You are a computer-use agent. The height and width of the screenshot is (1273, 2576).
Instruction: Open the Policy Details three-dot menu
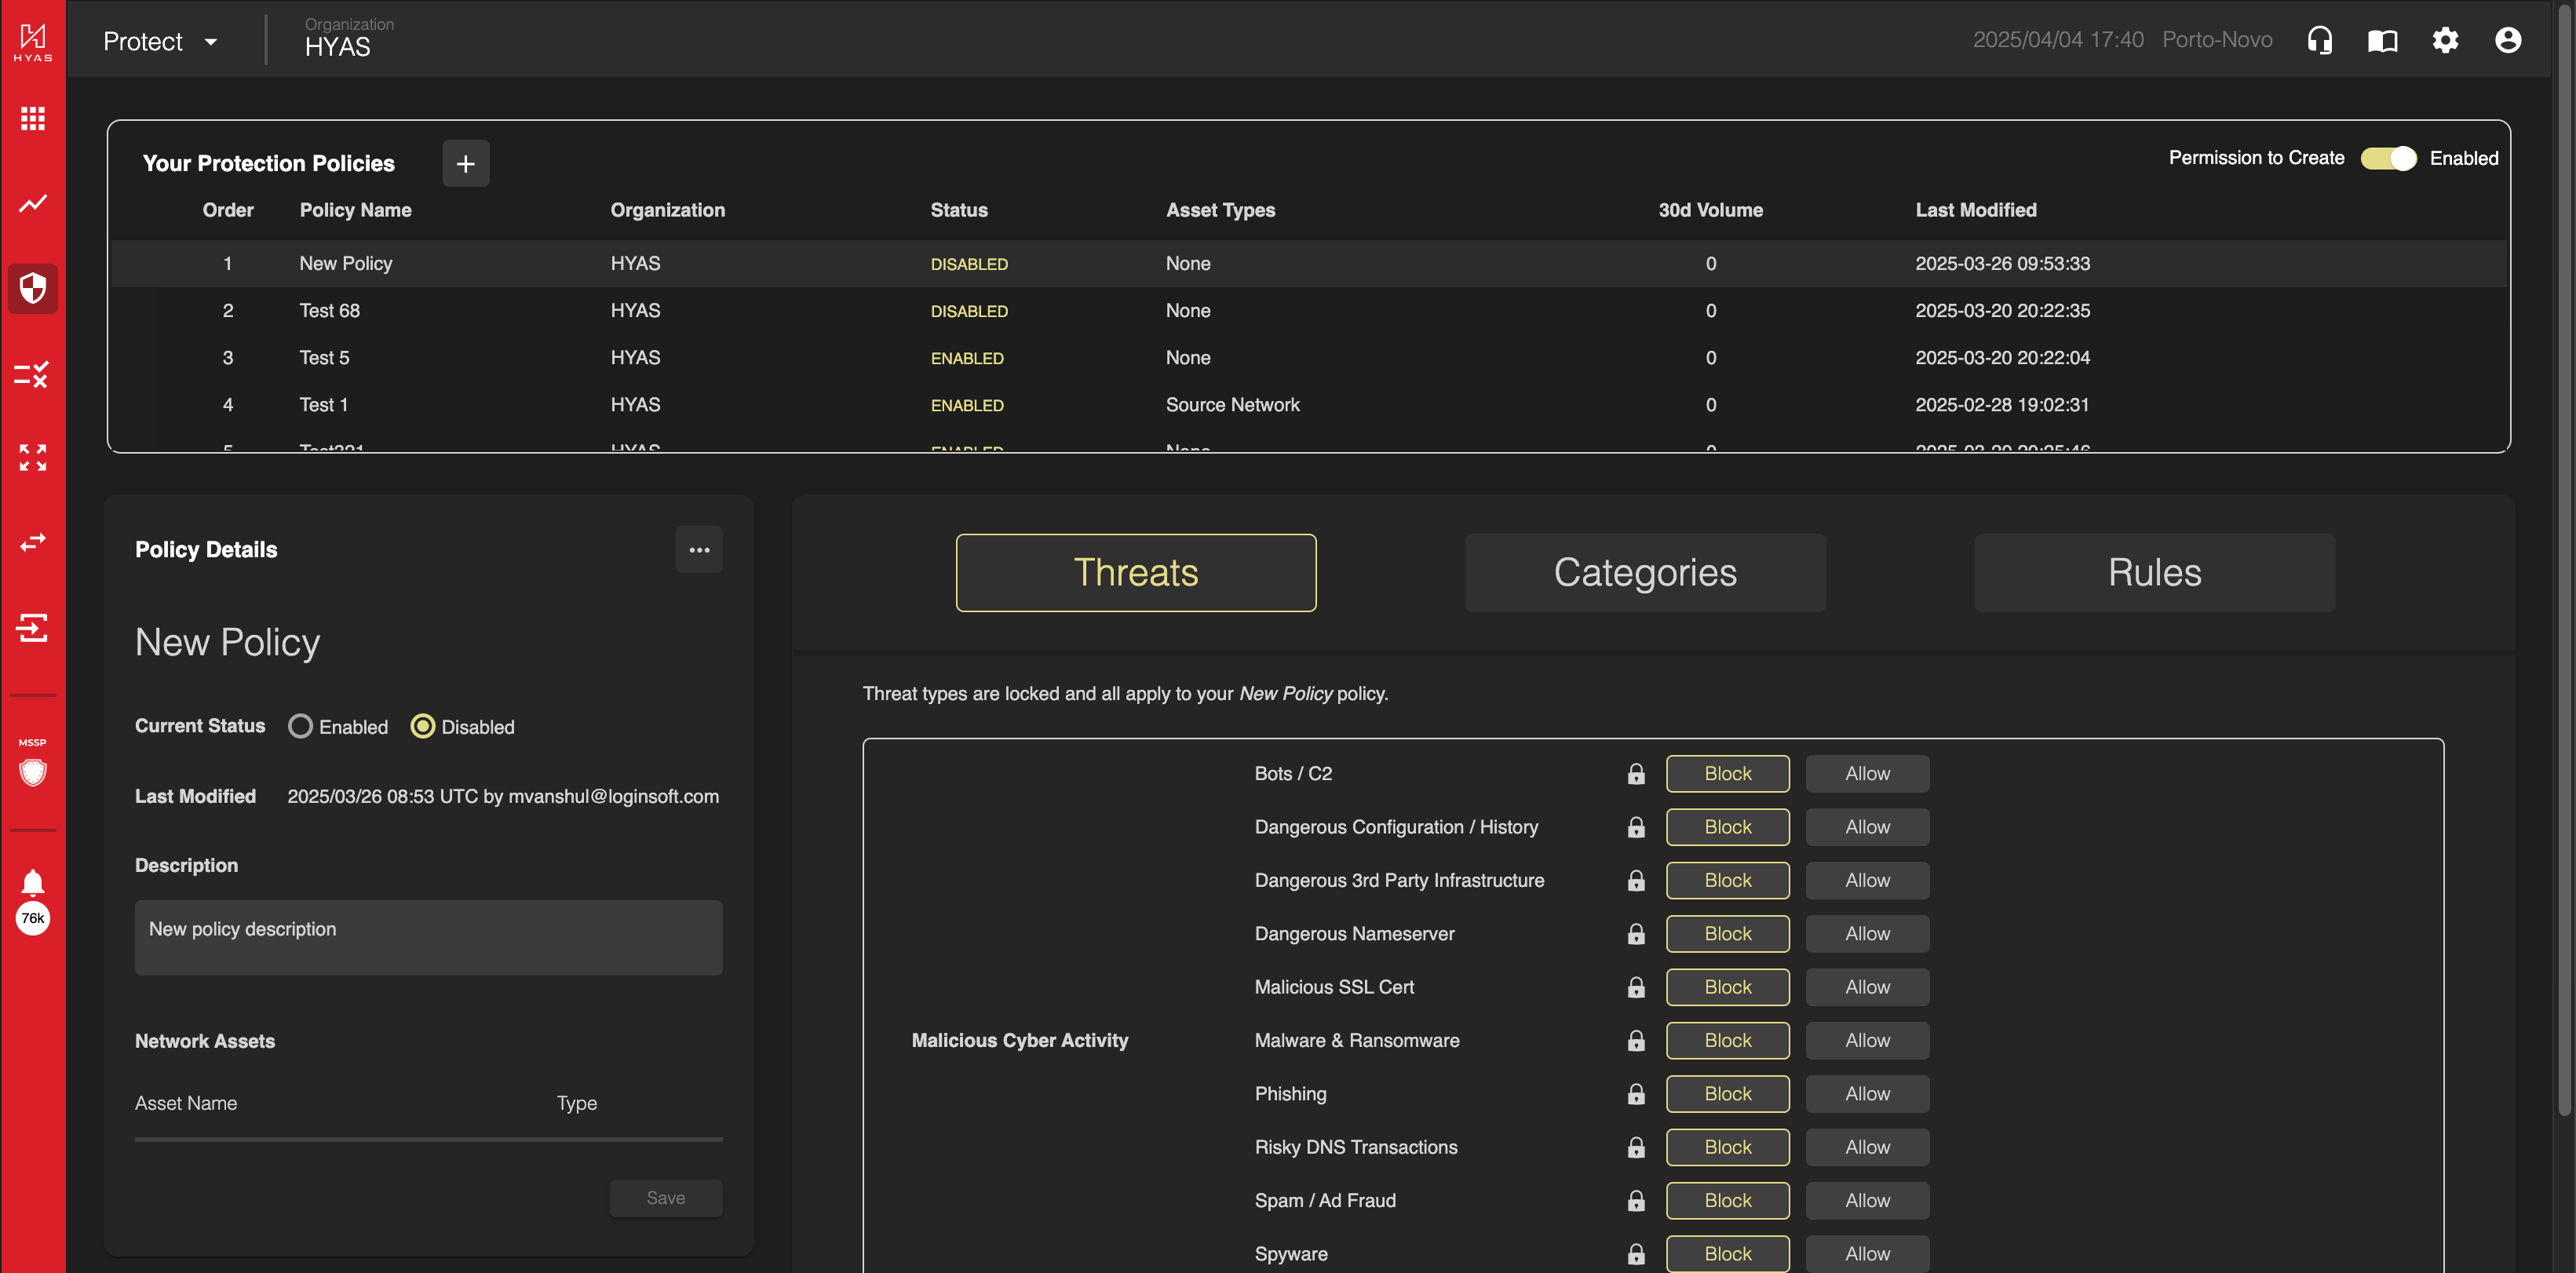point(699,549)
